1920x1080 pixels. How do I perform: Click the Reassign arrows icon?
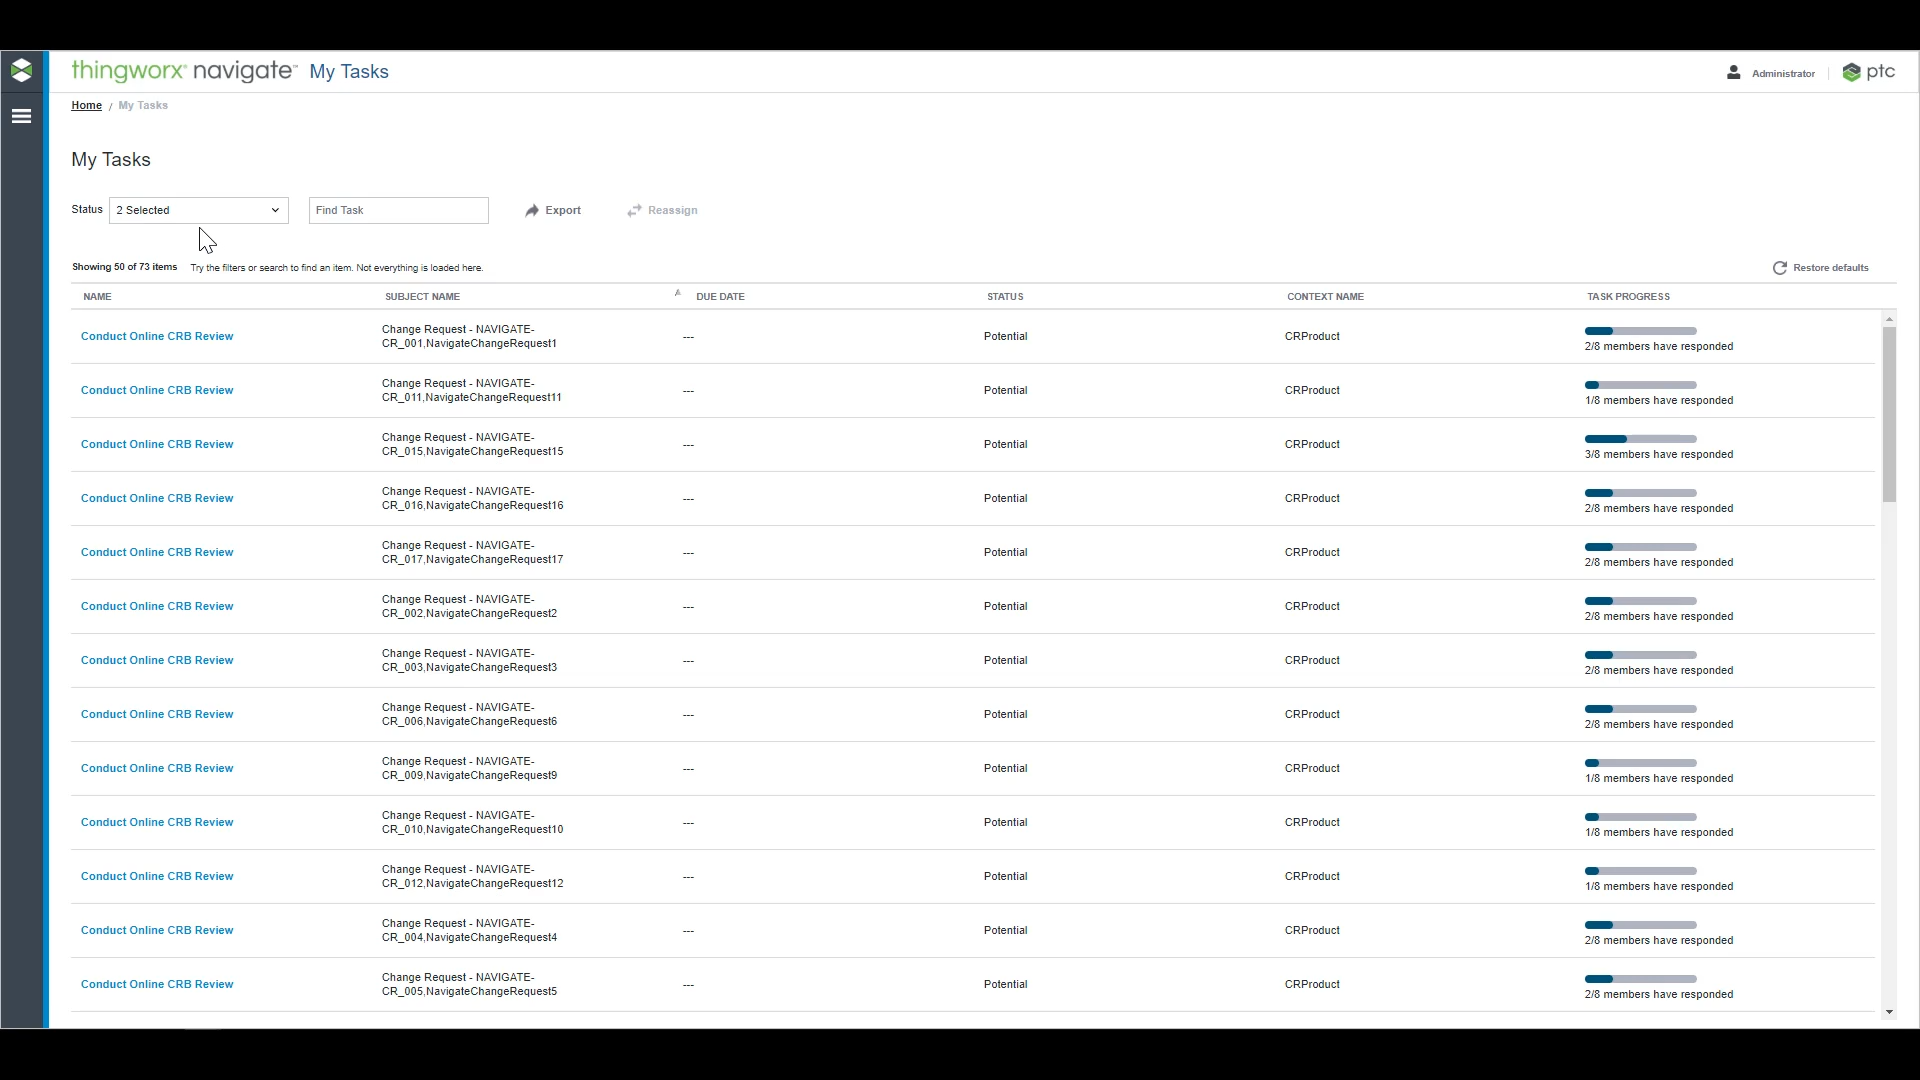[x=634, y=211]
